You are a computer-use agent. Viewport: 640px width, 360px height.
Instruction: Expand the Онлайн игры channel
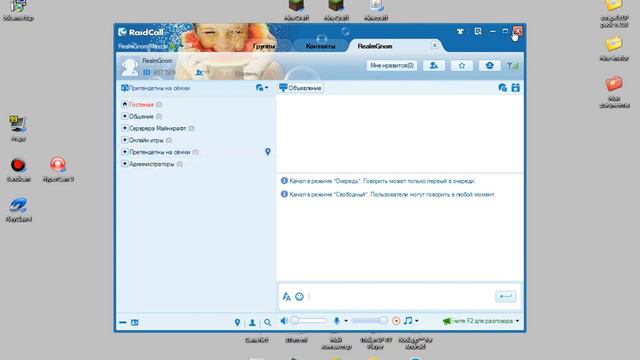tap(125, 140)
